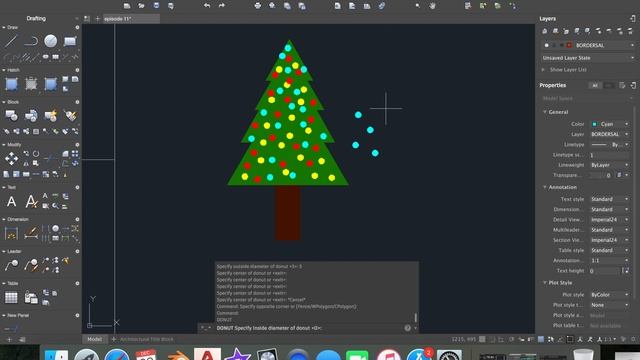Add a new drawing tab with plus
This screenshot has height=360, width=640.
(97, 19)
